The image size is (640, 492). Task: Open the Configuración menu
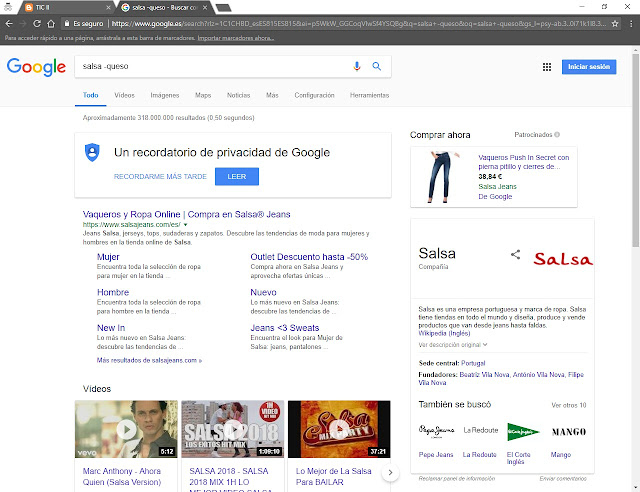click(x=314, y=95)
